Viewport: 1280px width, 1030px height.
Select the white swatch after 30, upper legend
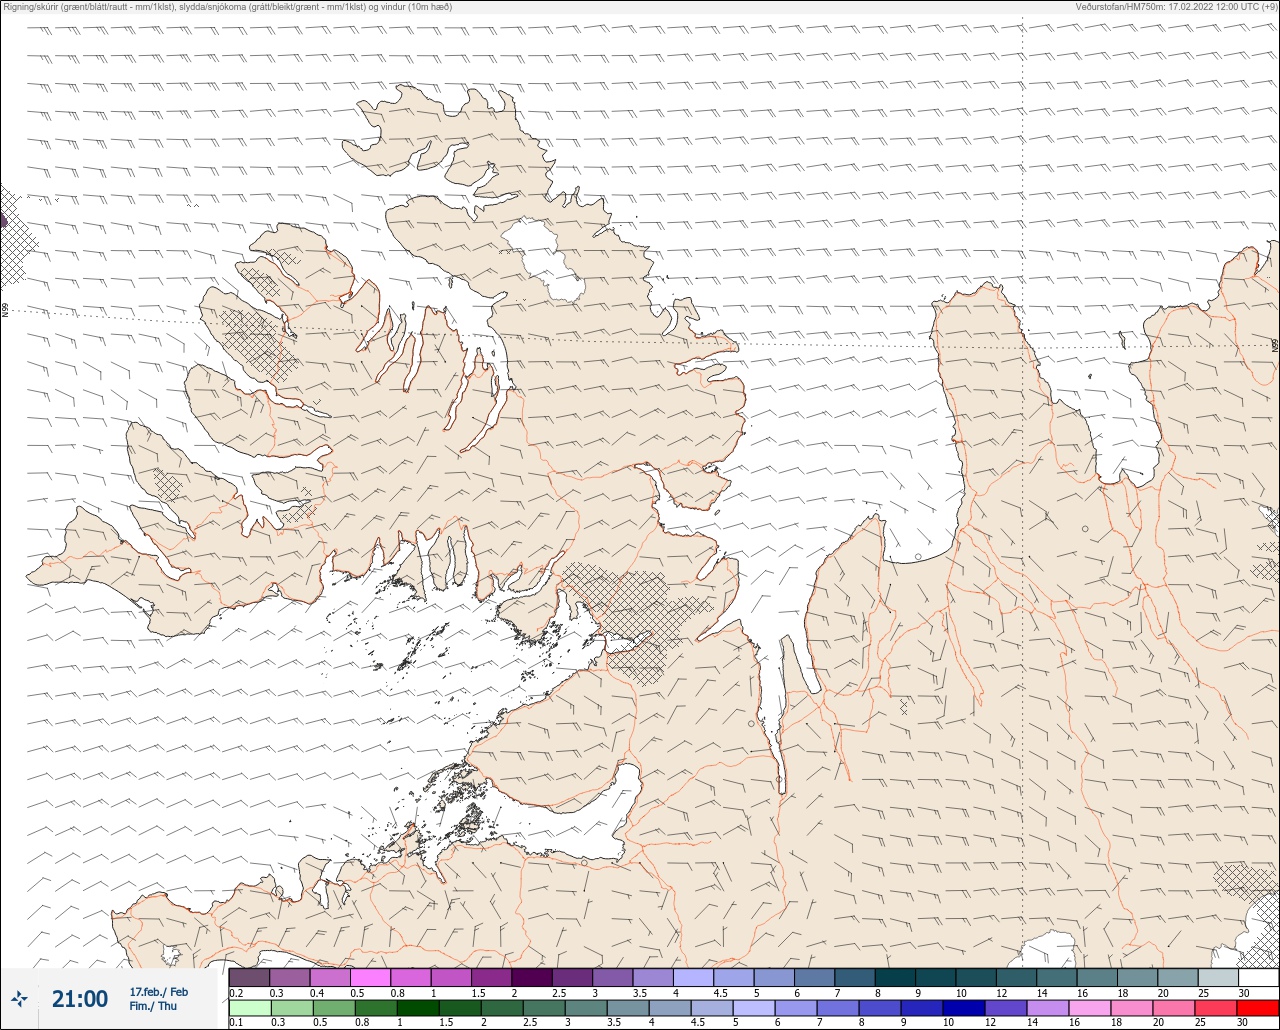[x=1258, y=977]
